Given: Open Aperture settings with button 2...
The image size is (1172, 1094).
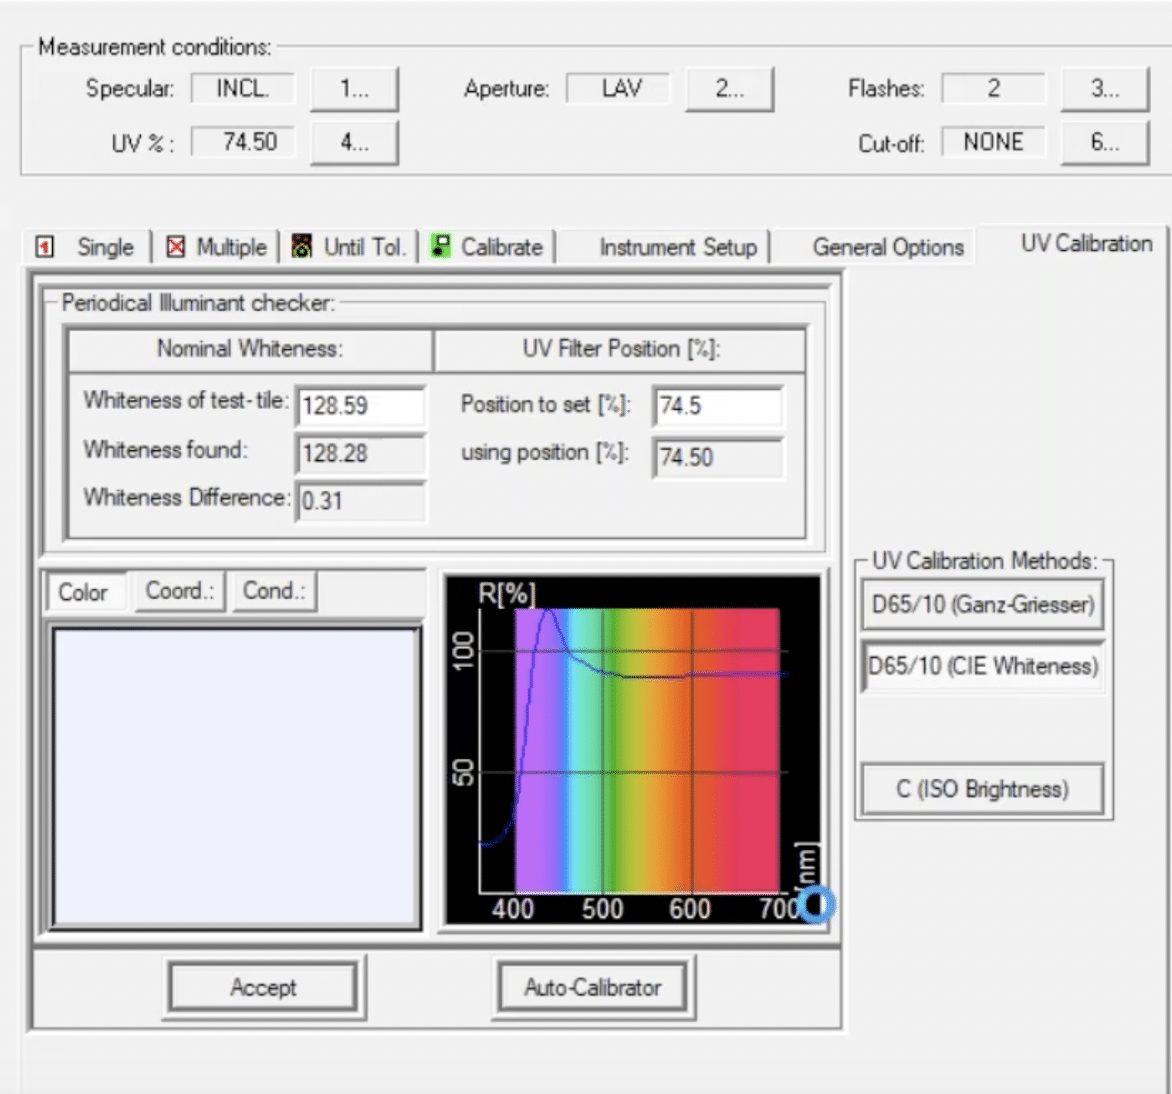Looking at the screenshot, I should [729, 89].
